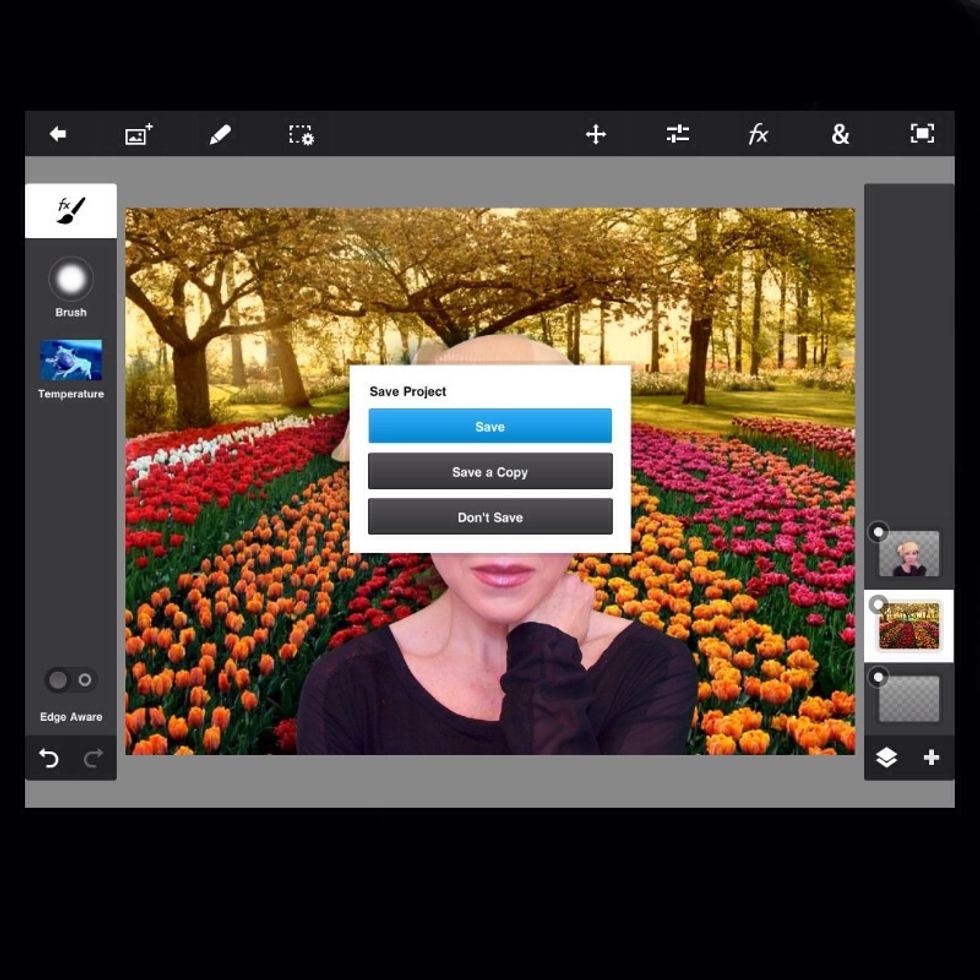
Task: Select the pencil edit tool
Action: click(220, 134)
